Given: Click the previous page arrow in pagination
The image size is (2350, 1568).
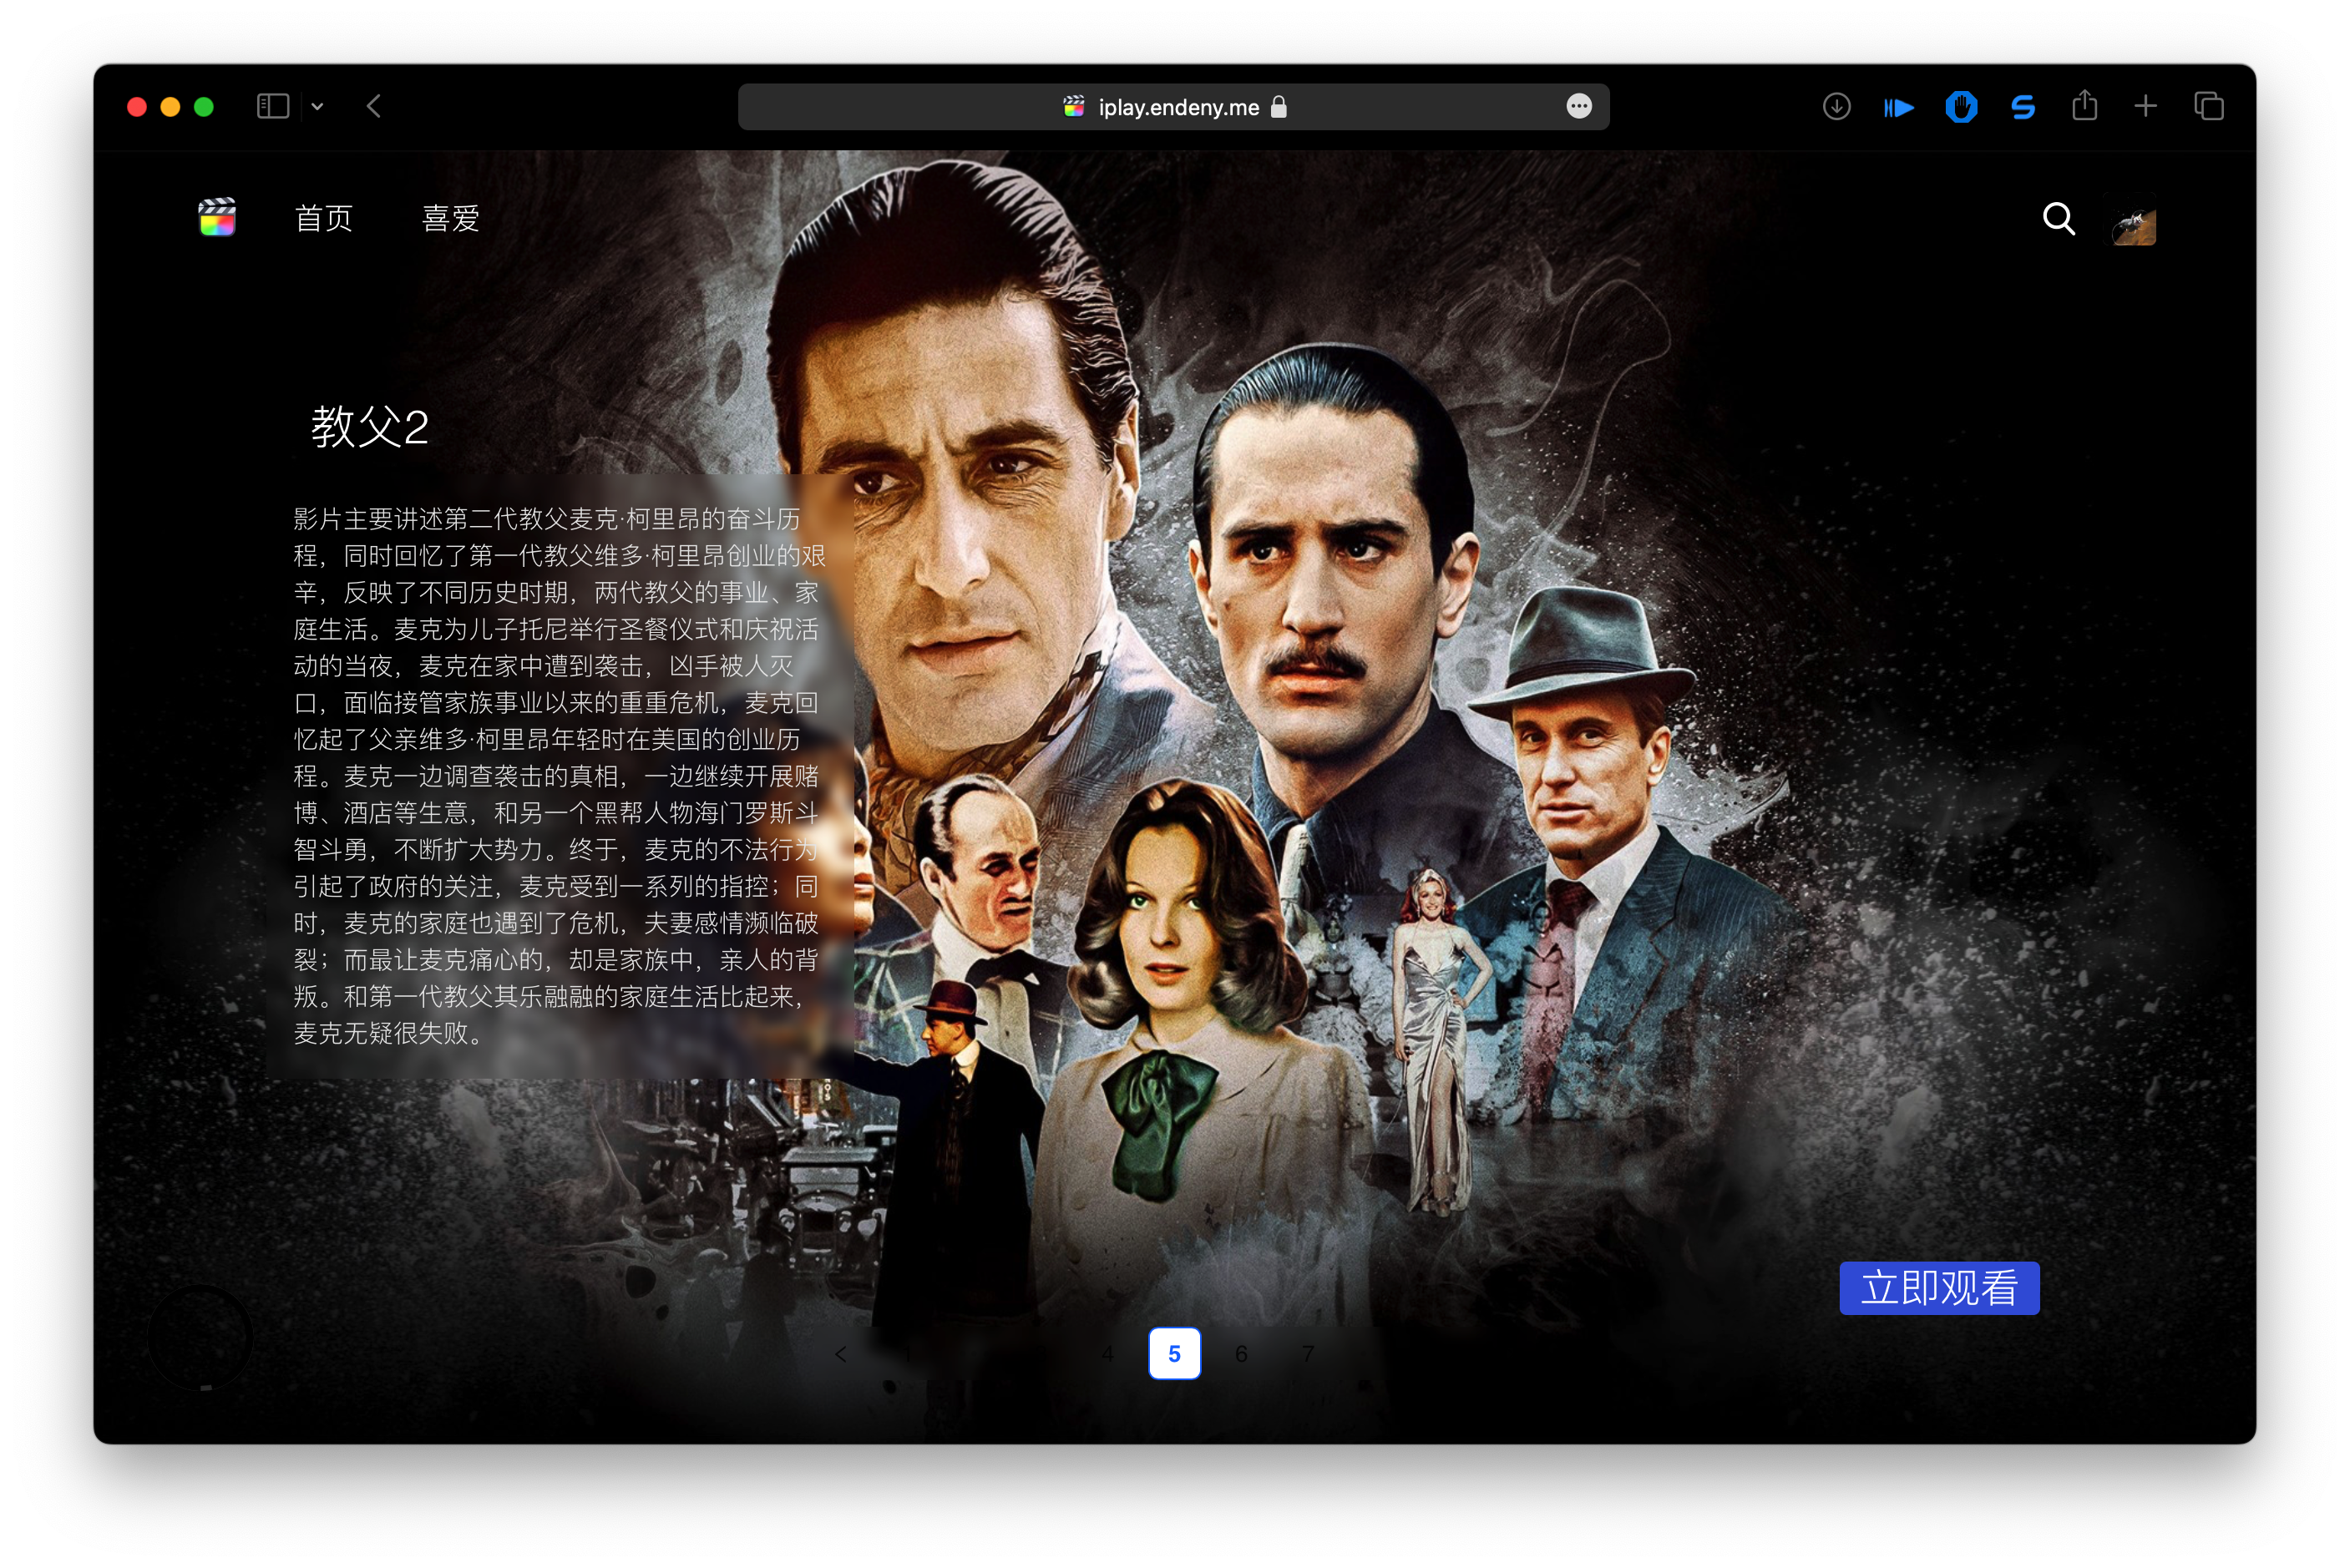Looking at the screenshot, I should point(840,1354).
